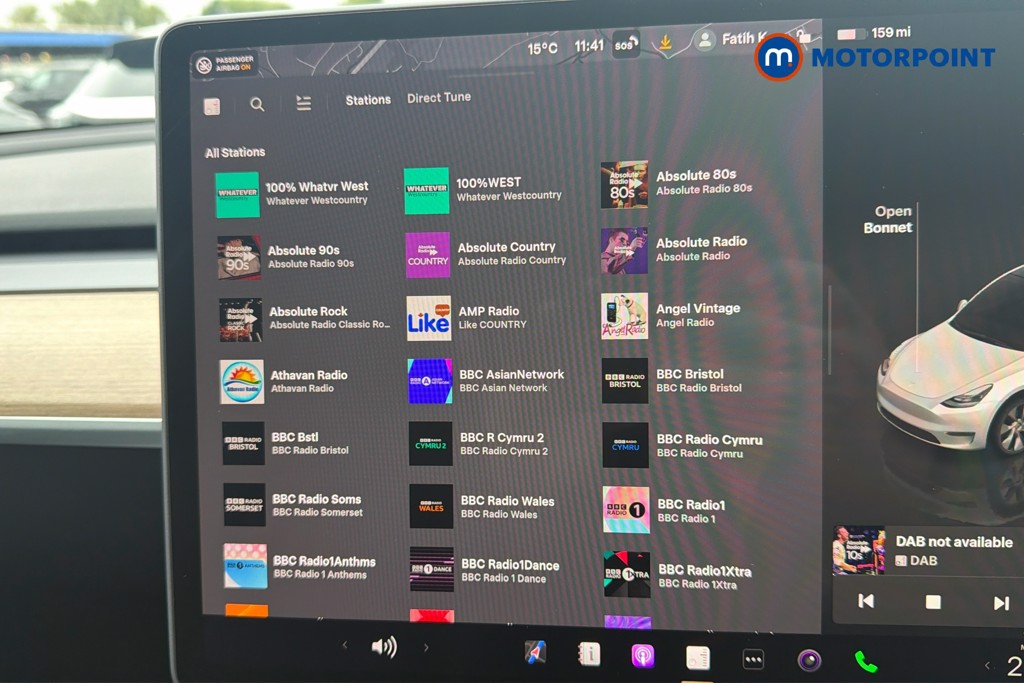Screen dimensions: 1024x683
Task: Open now-playing artwork in mini player
Action: (x=859, y=550)
